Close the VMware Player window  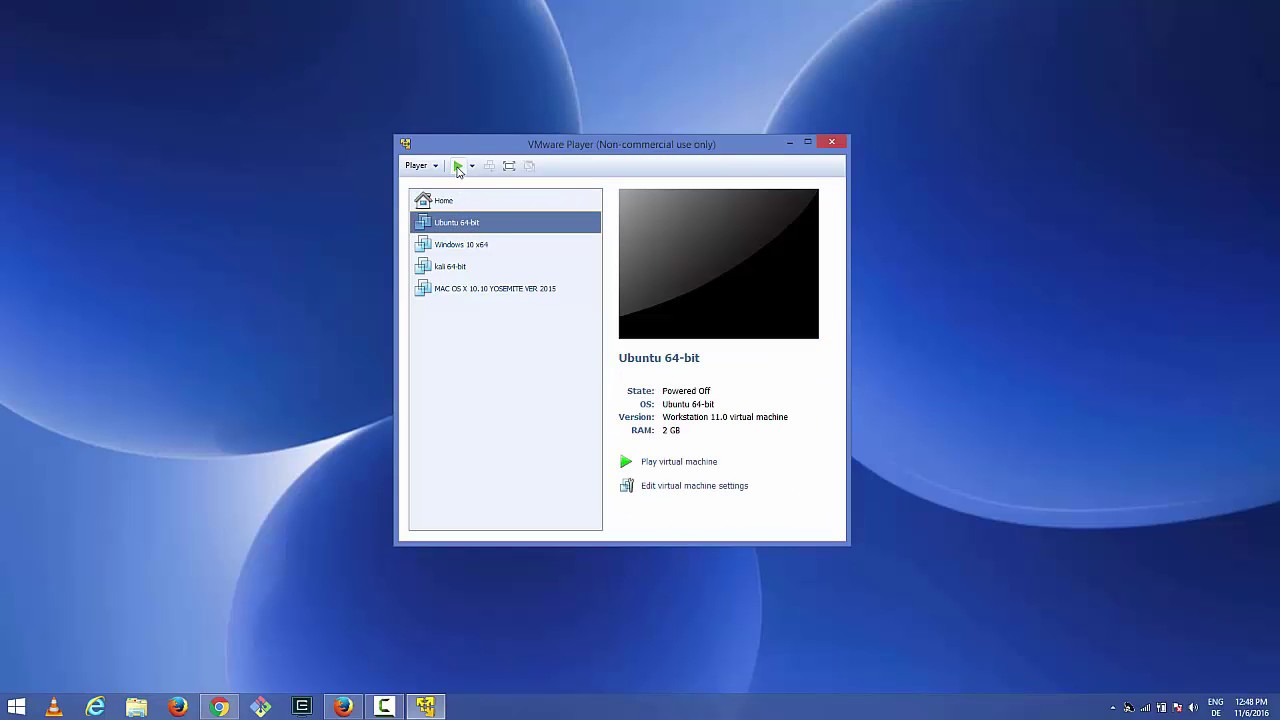832,142
